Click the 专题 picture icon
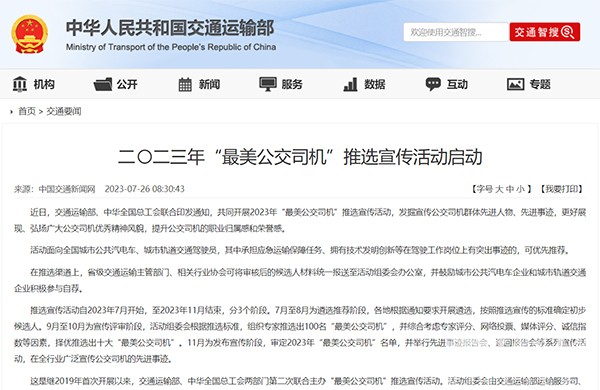The image size is (600, 390). 515,84
